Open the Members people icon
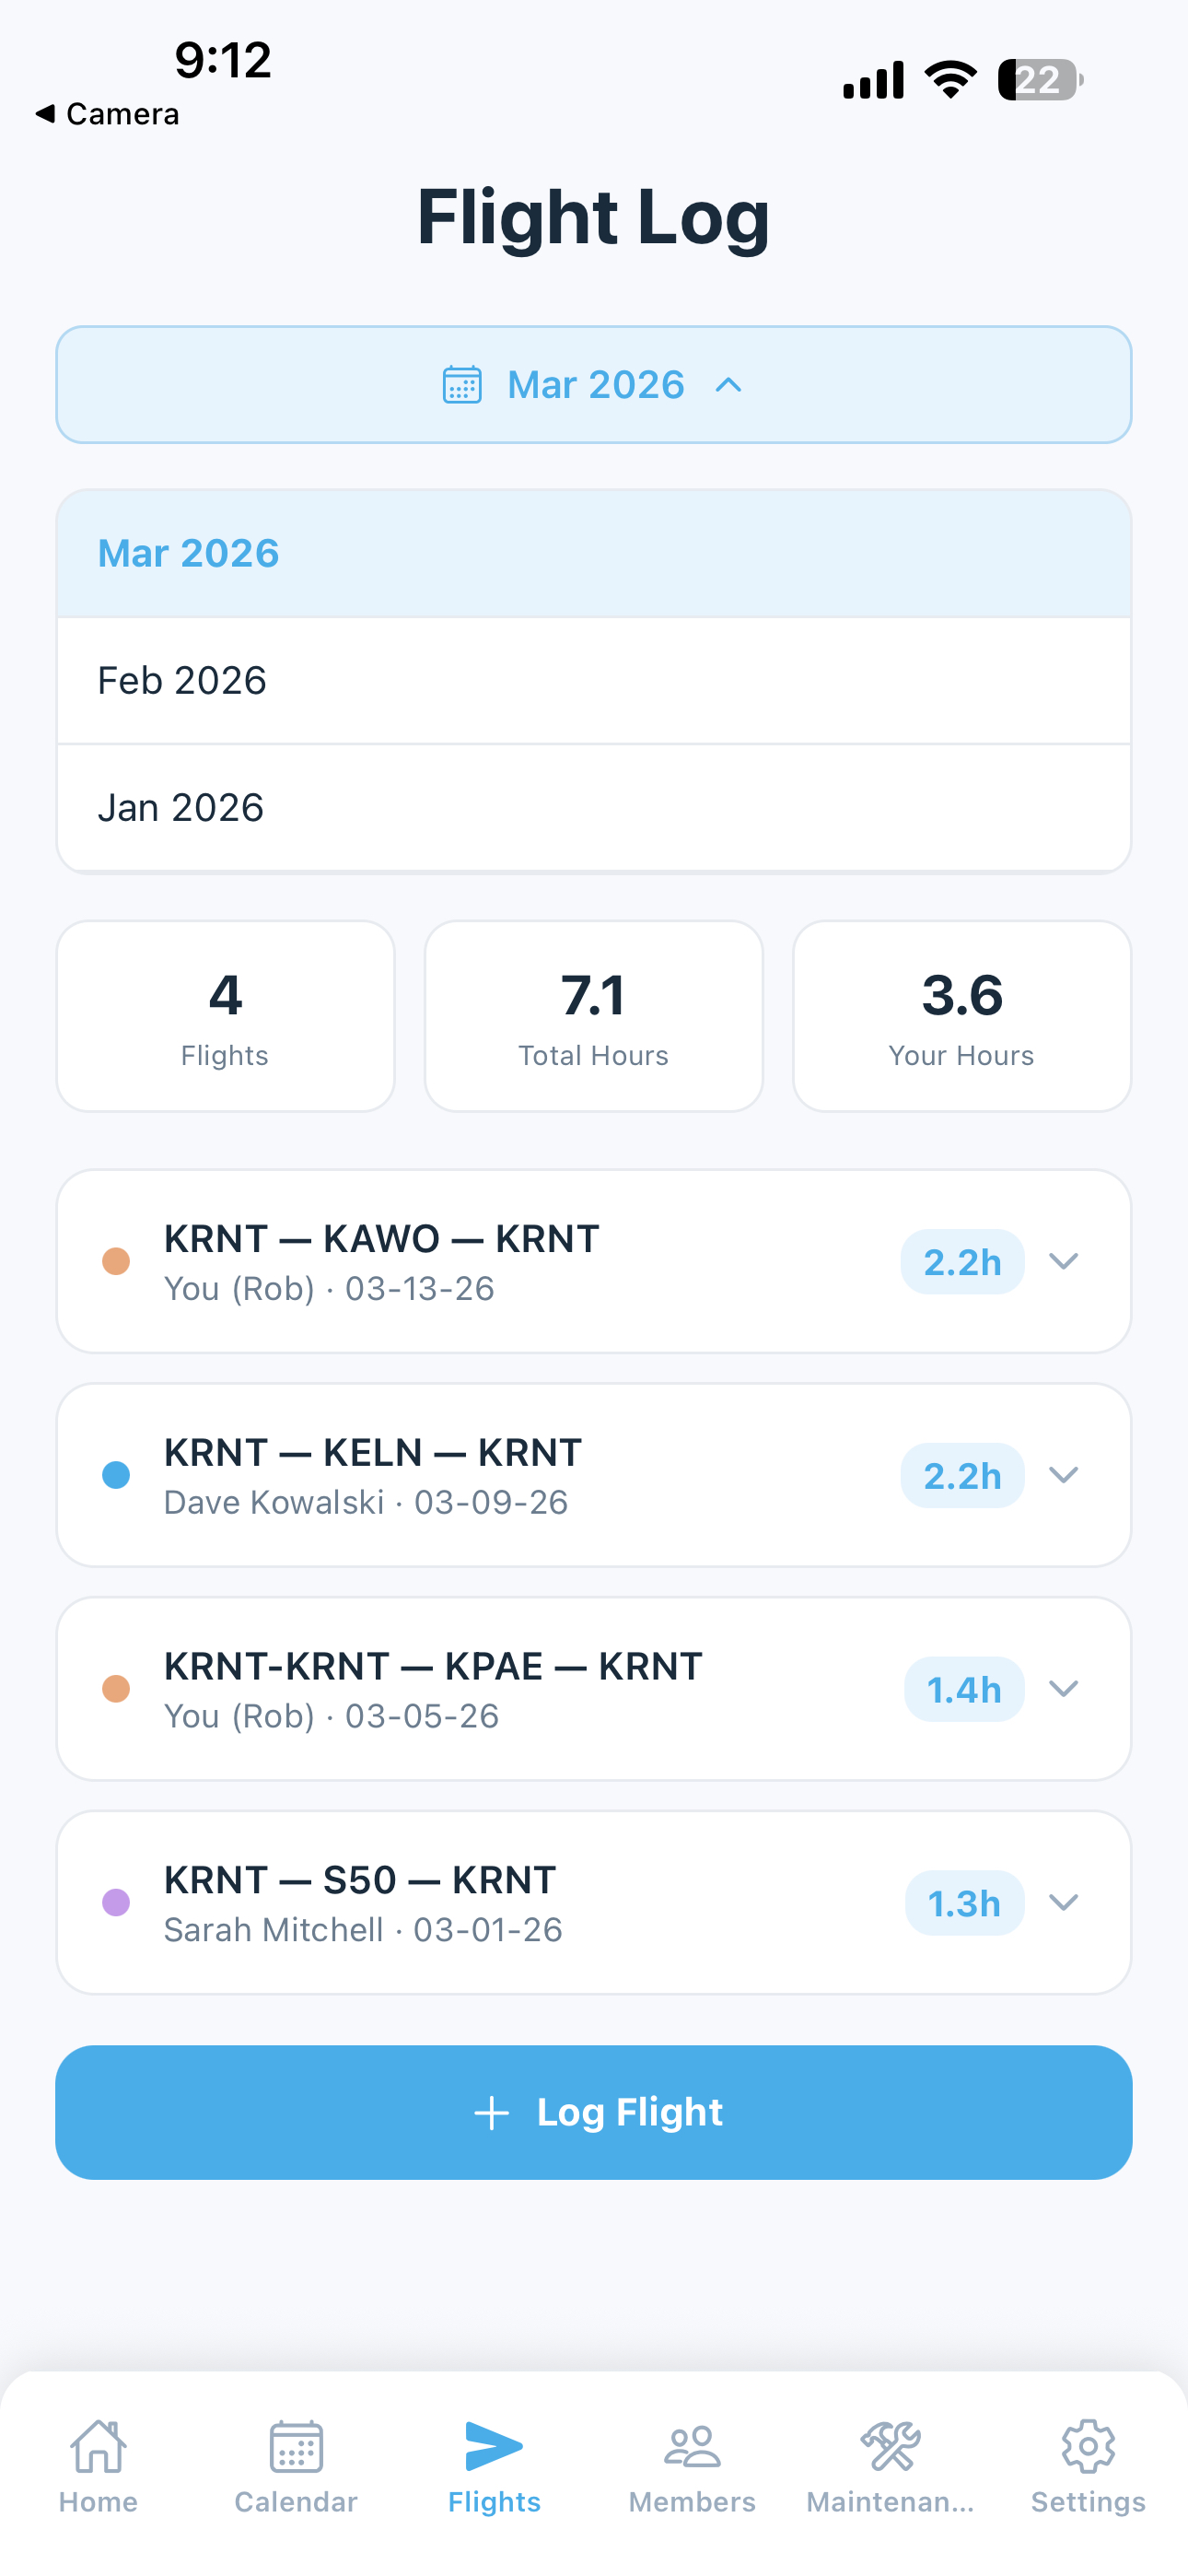 click(x=692, y=2446)
